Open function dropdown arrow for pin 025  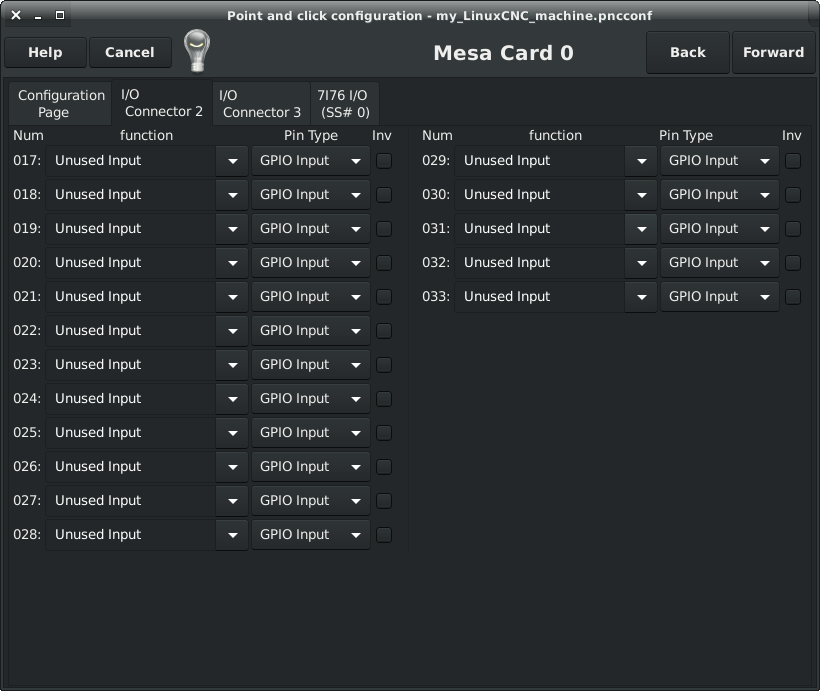tap(232, 433)
